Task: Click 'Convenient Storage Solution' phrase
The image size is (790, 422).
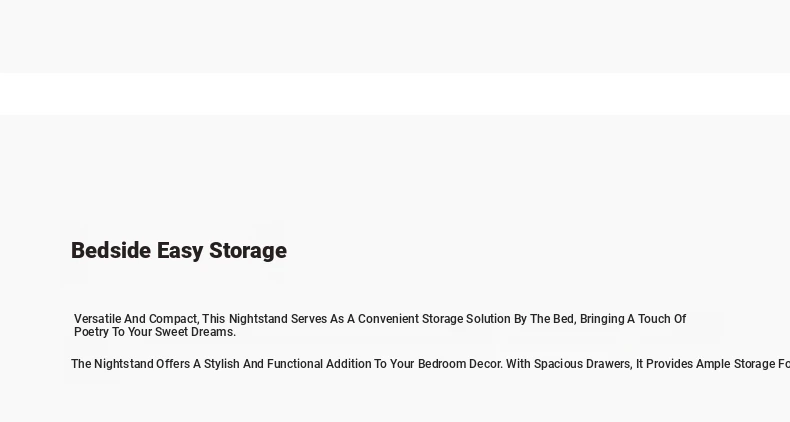Action: point(434,319)
